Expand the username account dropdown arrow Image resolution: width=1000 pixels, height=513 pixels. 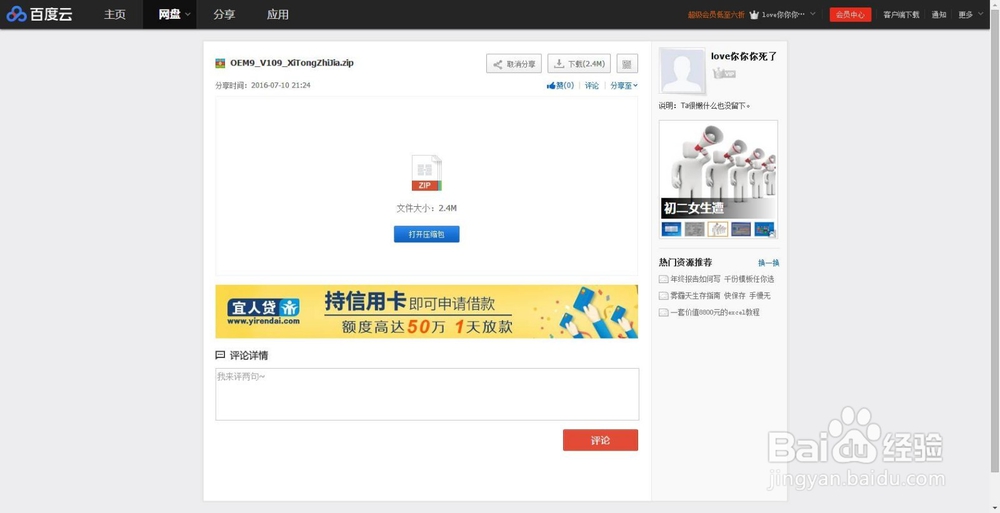[812, 14]
